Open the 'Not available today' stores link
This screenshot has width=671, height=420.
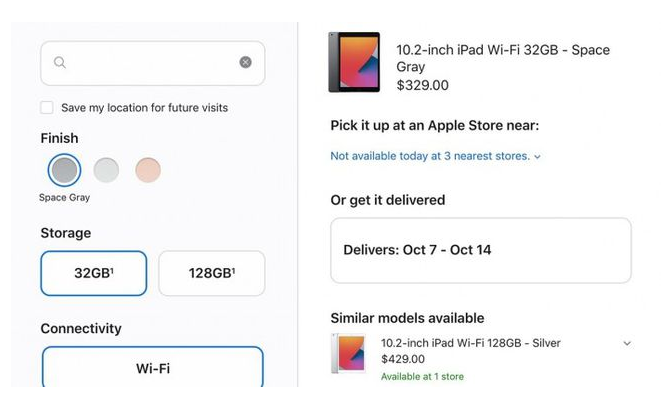pos(429,156)
